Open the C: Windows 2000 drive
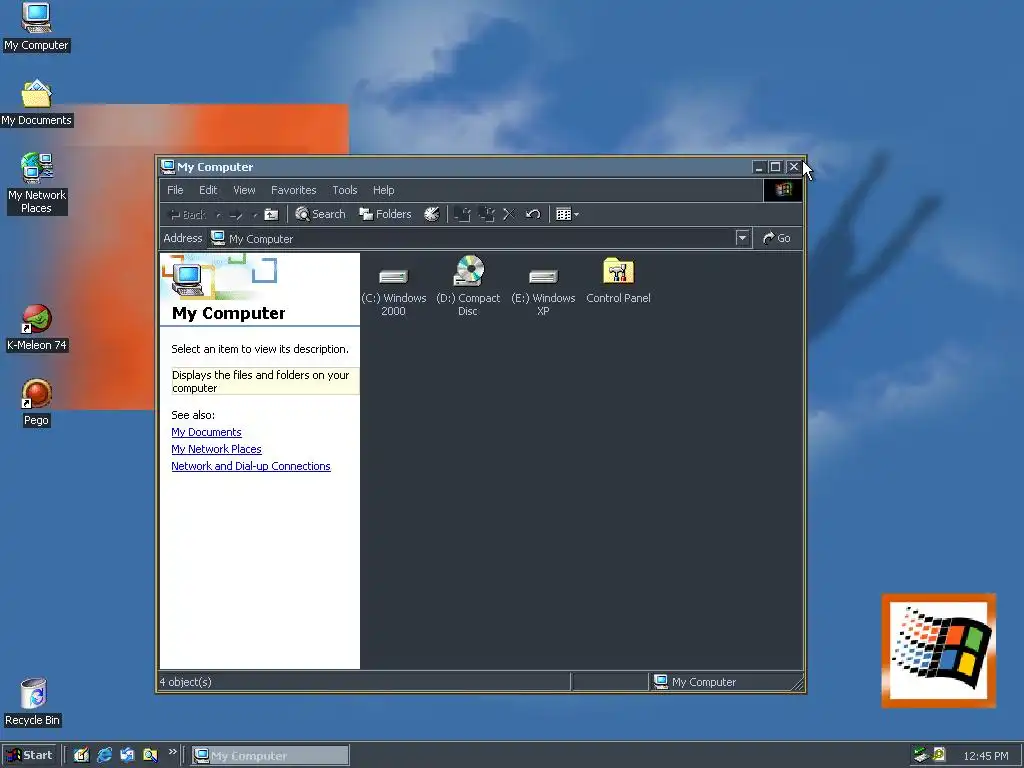The image size is (1024, 768). [393, 287]
